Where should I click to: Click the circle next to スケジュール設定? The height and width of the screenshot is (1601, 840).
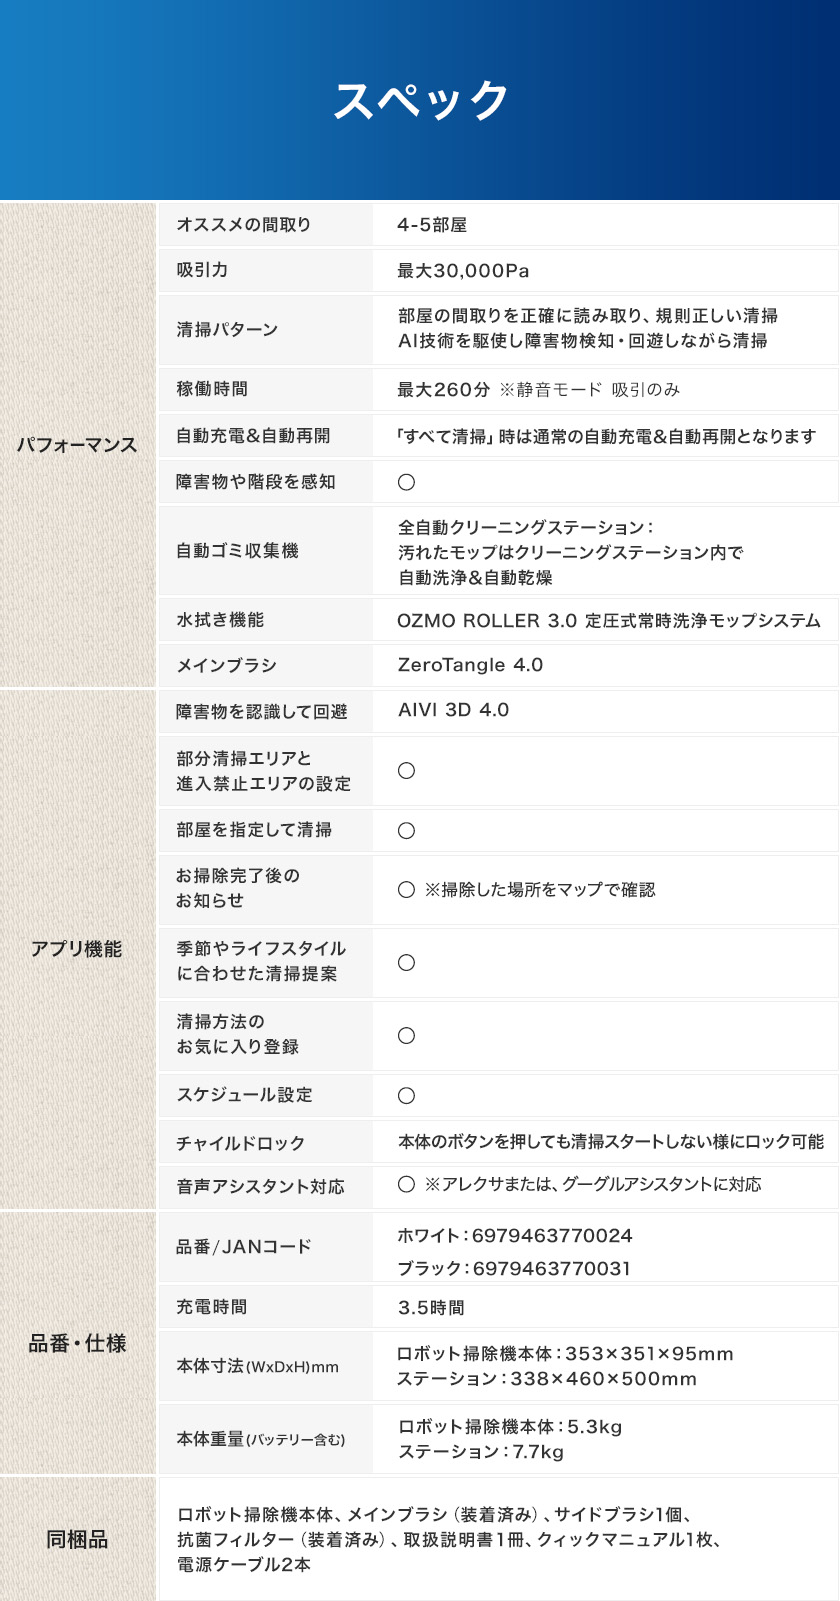coord(406,1096)
